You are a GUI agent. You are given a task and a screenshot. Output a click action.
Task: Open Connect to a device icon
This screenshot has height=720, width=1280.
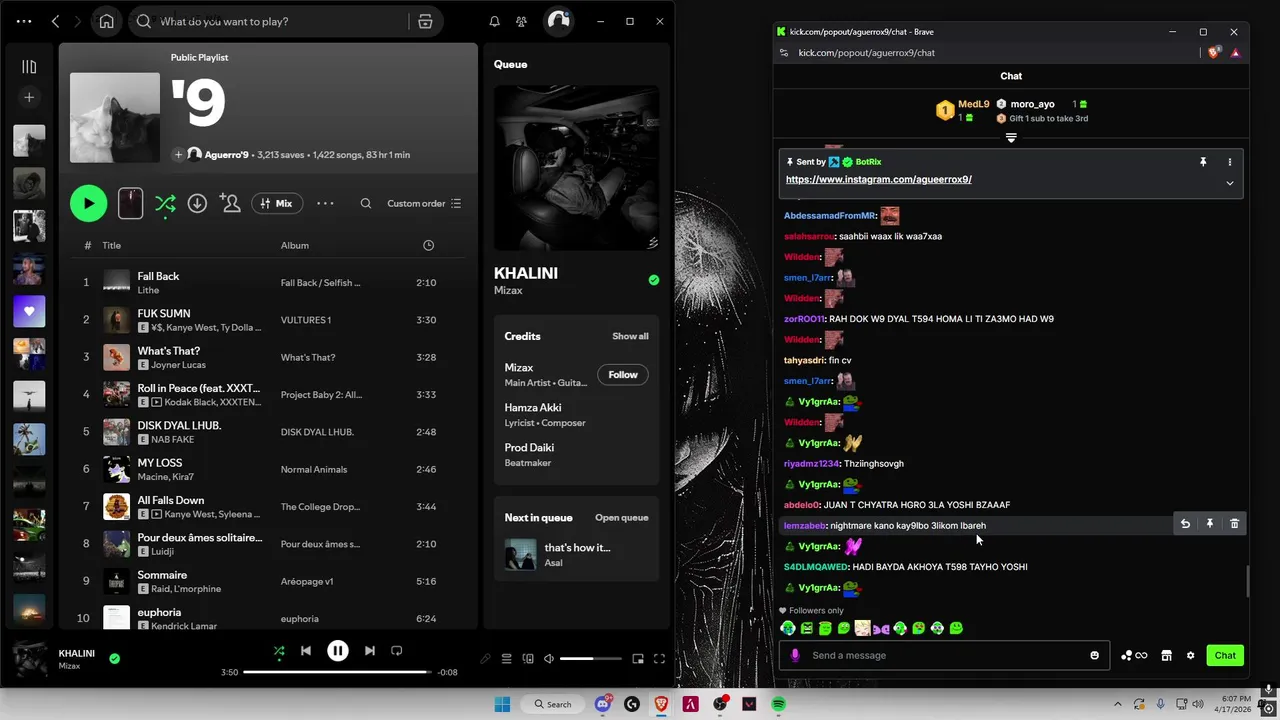tap(528, 659)
